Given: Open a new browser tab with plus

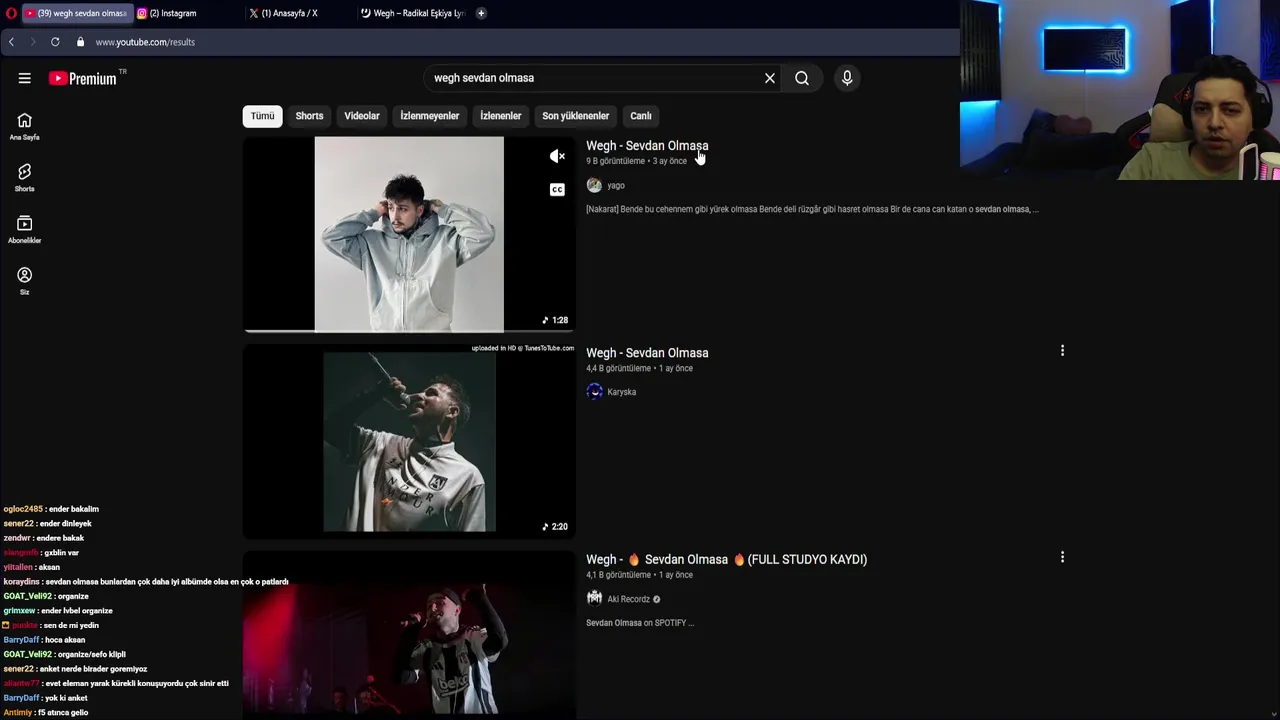Looking at the screenshot, I should 481,13.
